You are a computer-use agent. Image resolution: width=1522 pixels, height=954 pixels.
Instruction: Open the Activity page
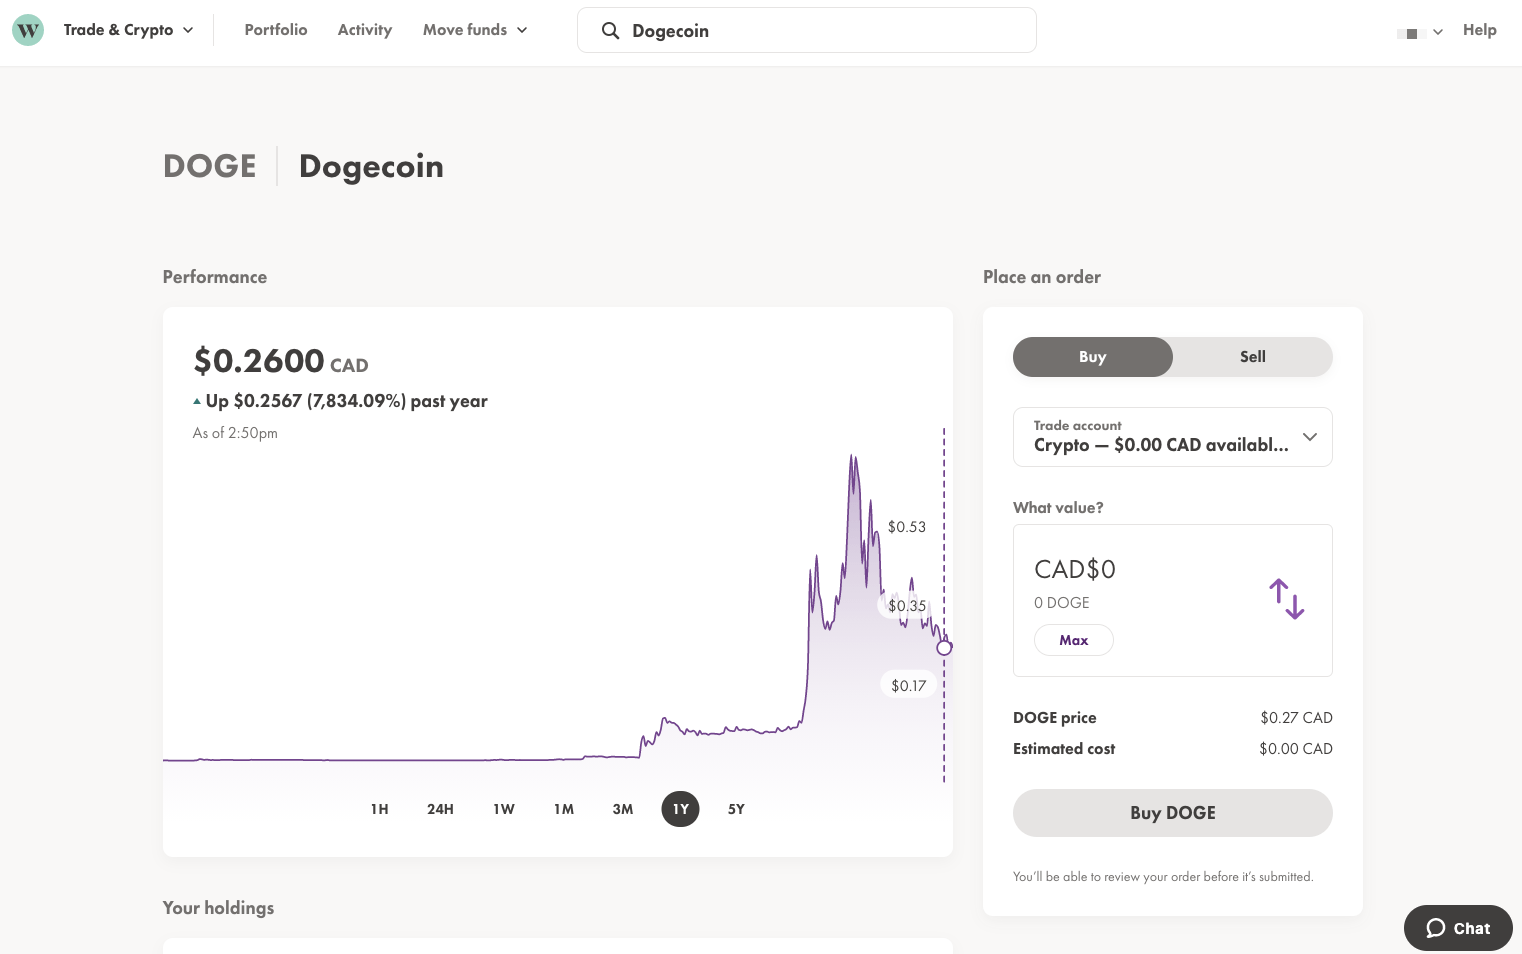tap(365, 30)
